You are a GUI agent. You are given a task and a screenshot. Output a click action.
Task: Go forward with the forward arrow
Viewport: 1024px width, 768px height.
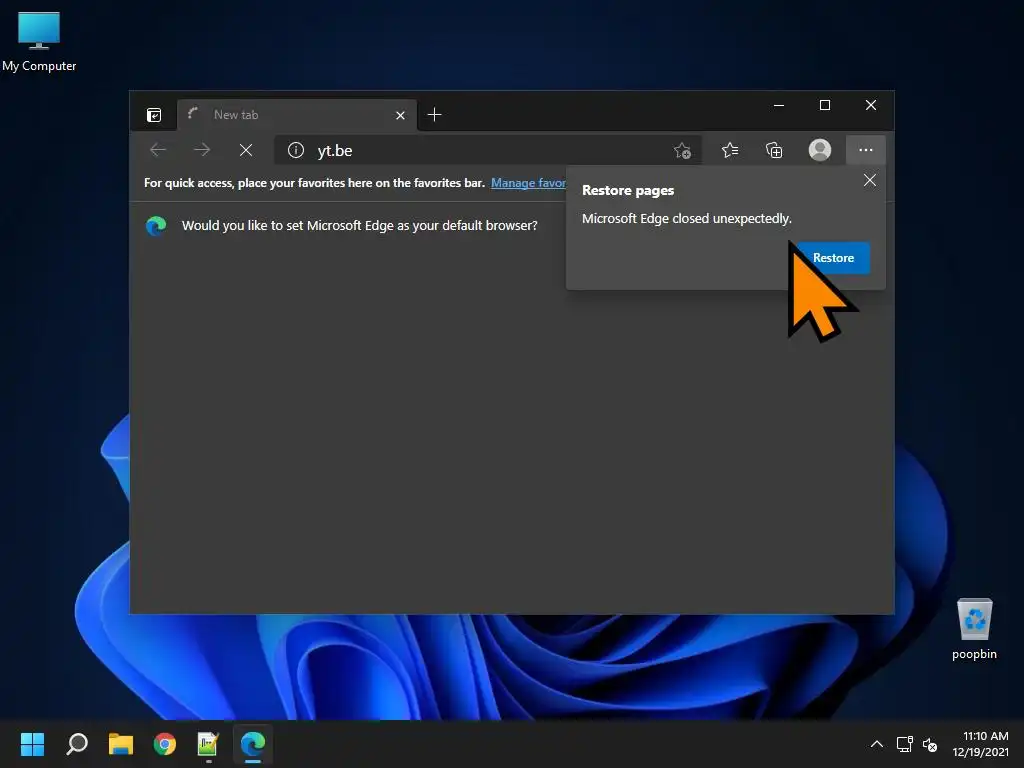pos(202,150)
